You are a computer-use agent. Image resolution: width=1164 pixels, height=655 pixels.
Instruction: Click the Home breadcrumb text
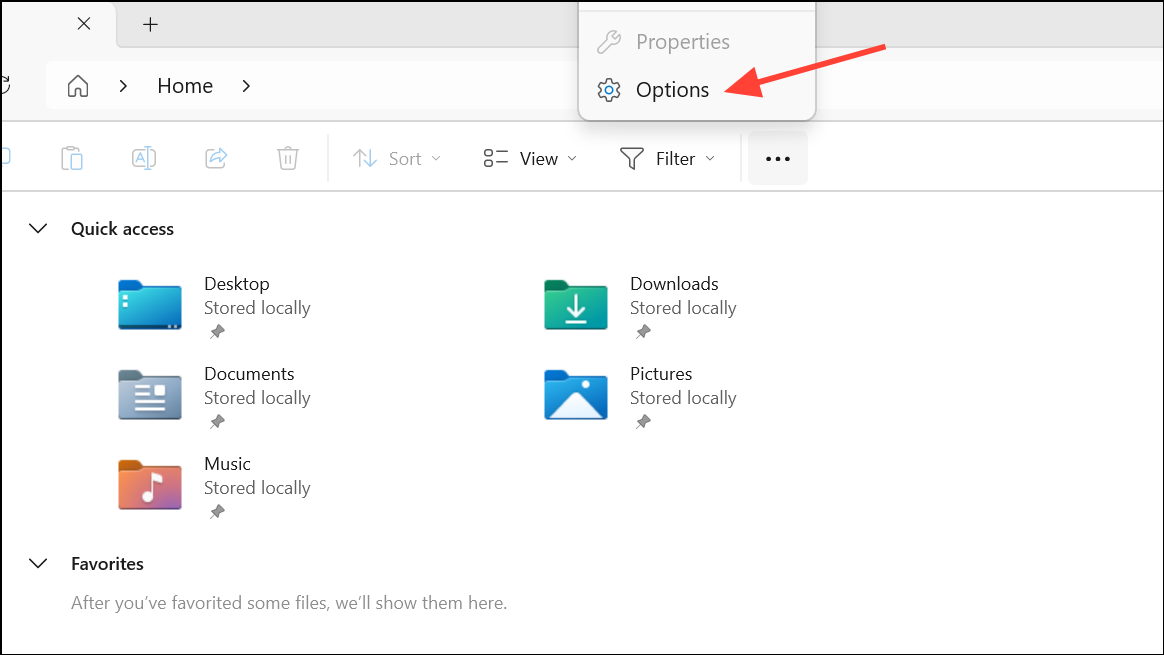(x=185, y=86)
